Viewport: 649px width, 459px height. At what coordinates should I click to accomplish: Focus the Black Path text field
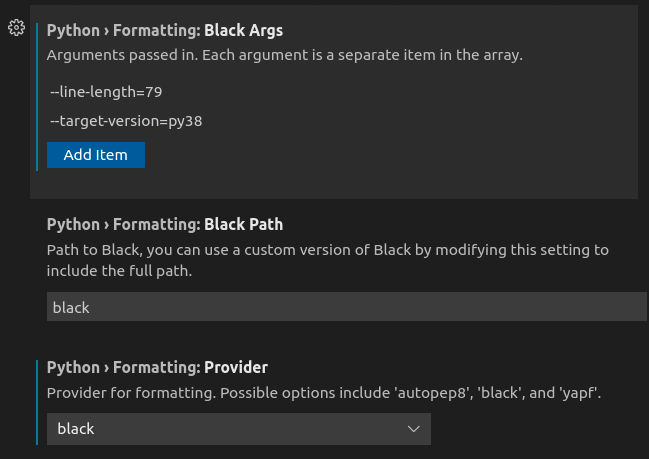pyautogui.click(x=347, y=307)
